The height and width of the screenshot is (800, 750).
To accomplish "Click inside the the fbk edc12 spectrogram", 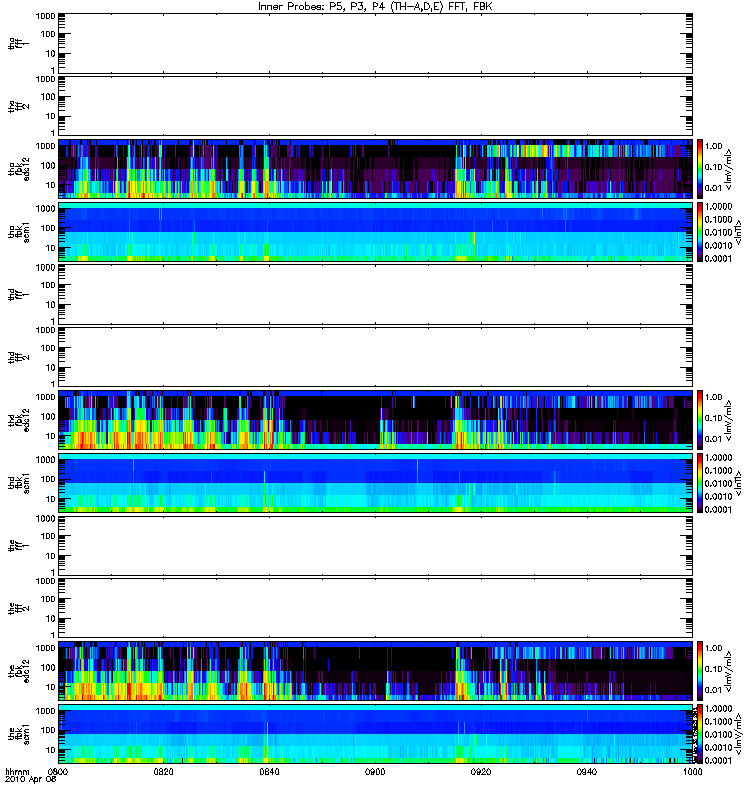I will 376,670.
